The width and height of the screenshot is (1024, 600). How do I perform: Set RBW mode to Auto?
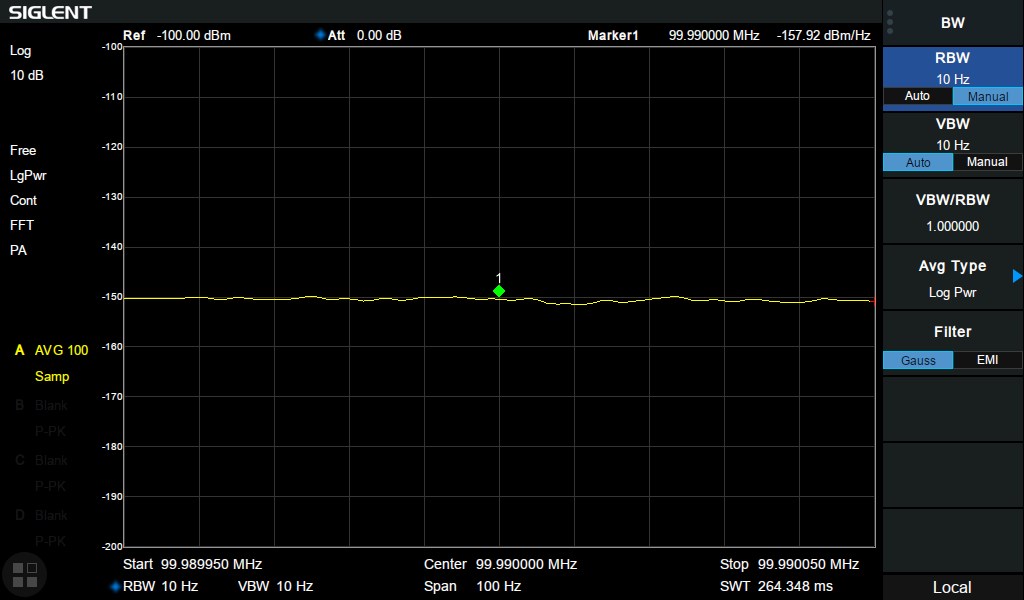(917, 96)
